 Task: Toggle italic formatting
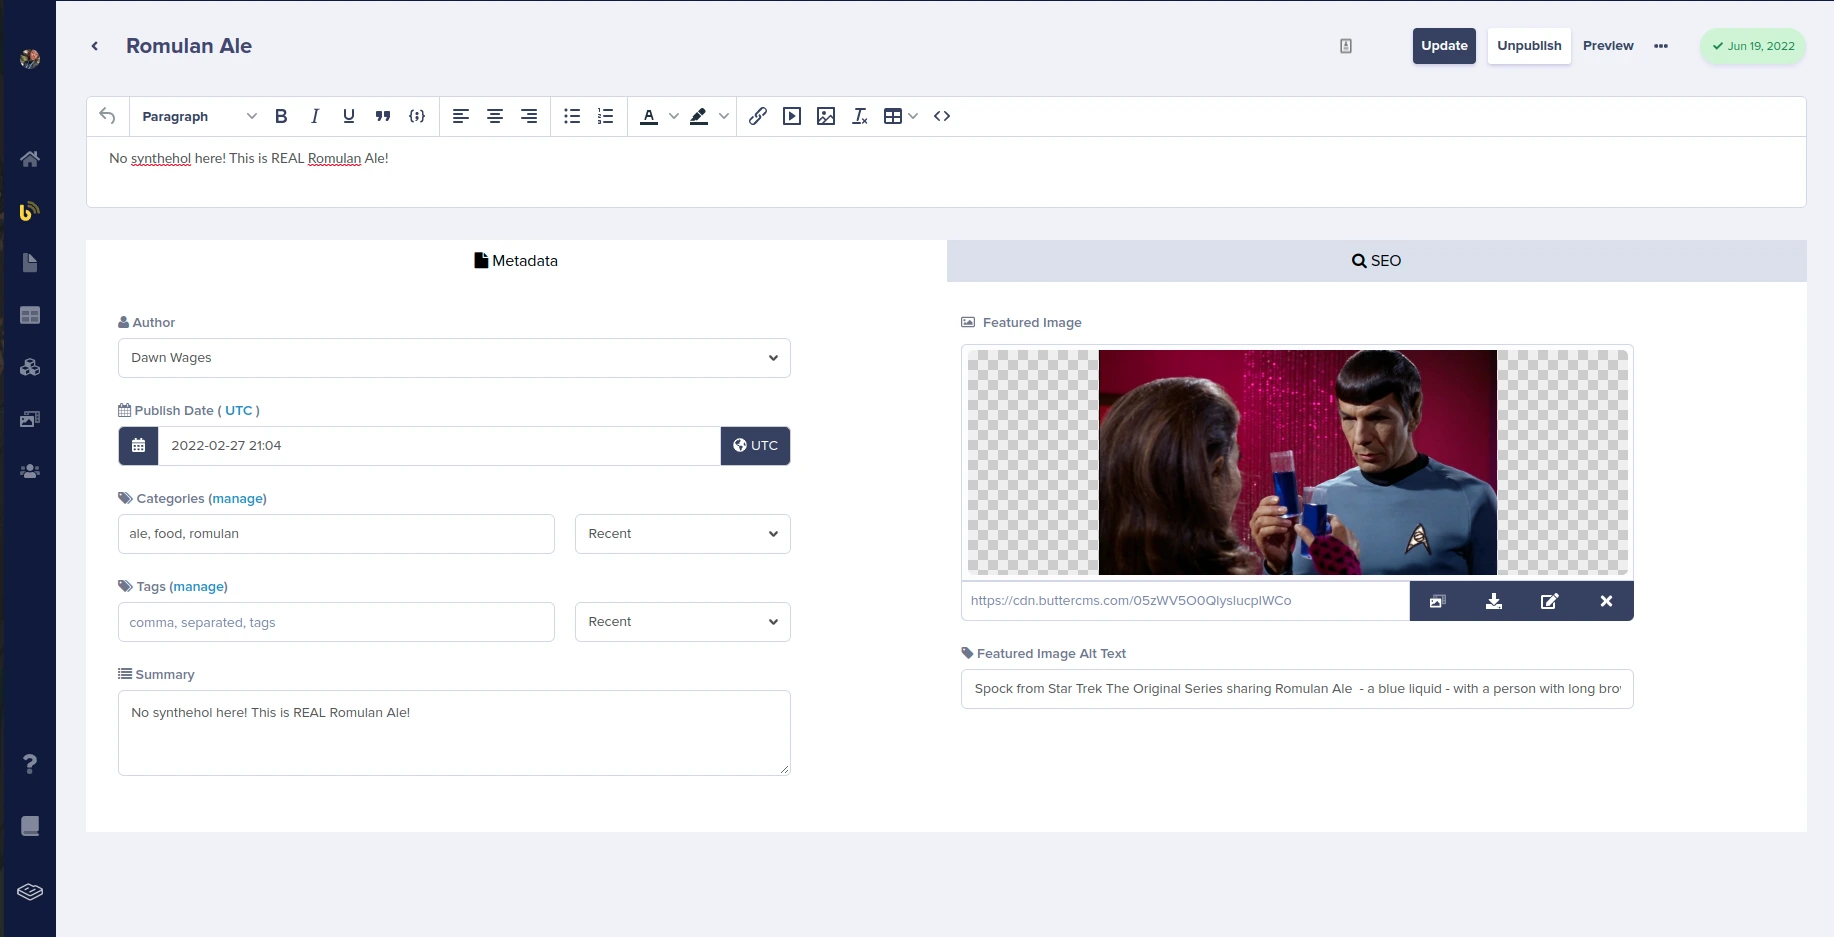point(315,116)
